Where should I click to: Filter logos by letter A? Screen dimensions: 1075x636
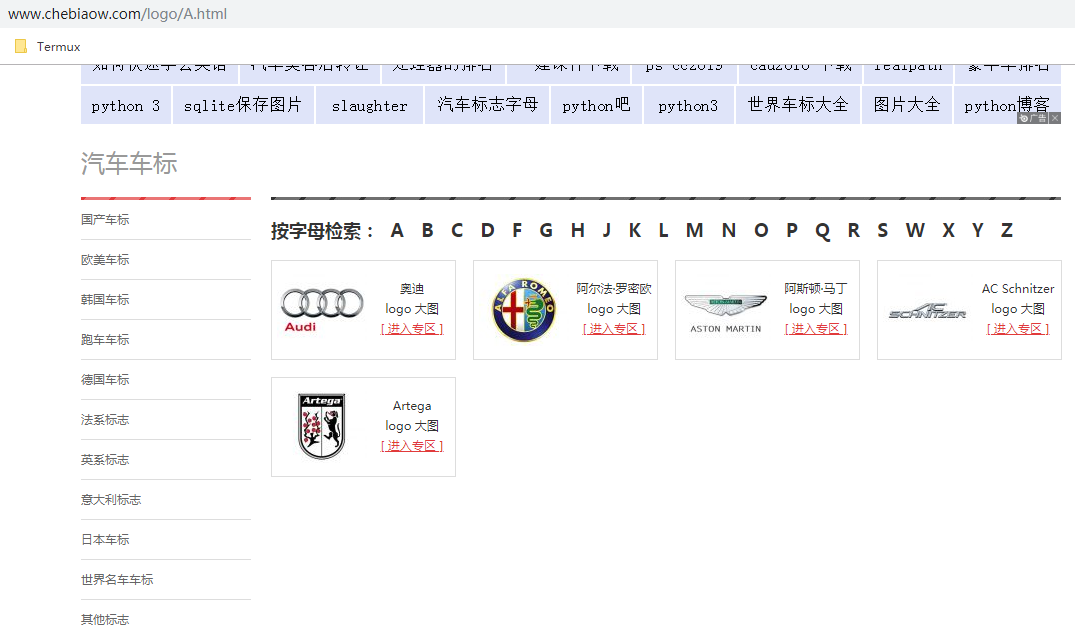[x=397, y=230]
